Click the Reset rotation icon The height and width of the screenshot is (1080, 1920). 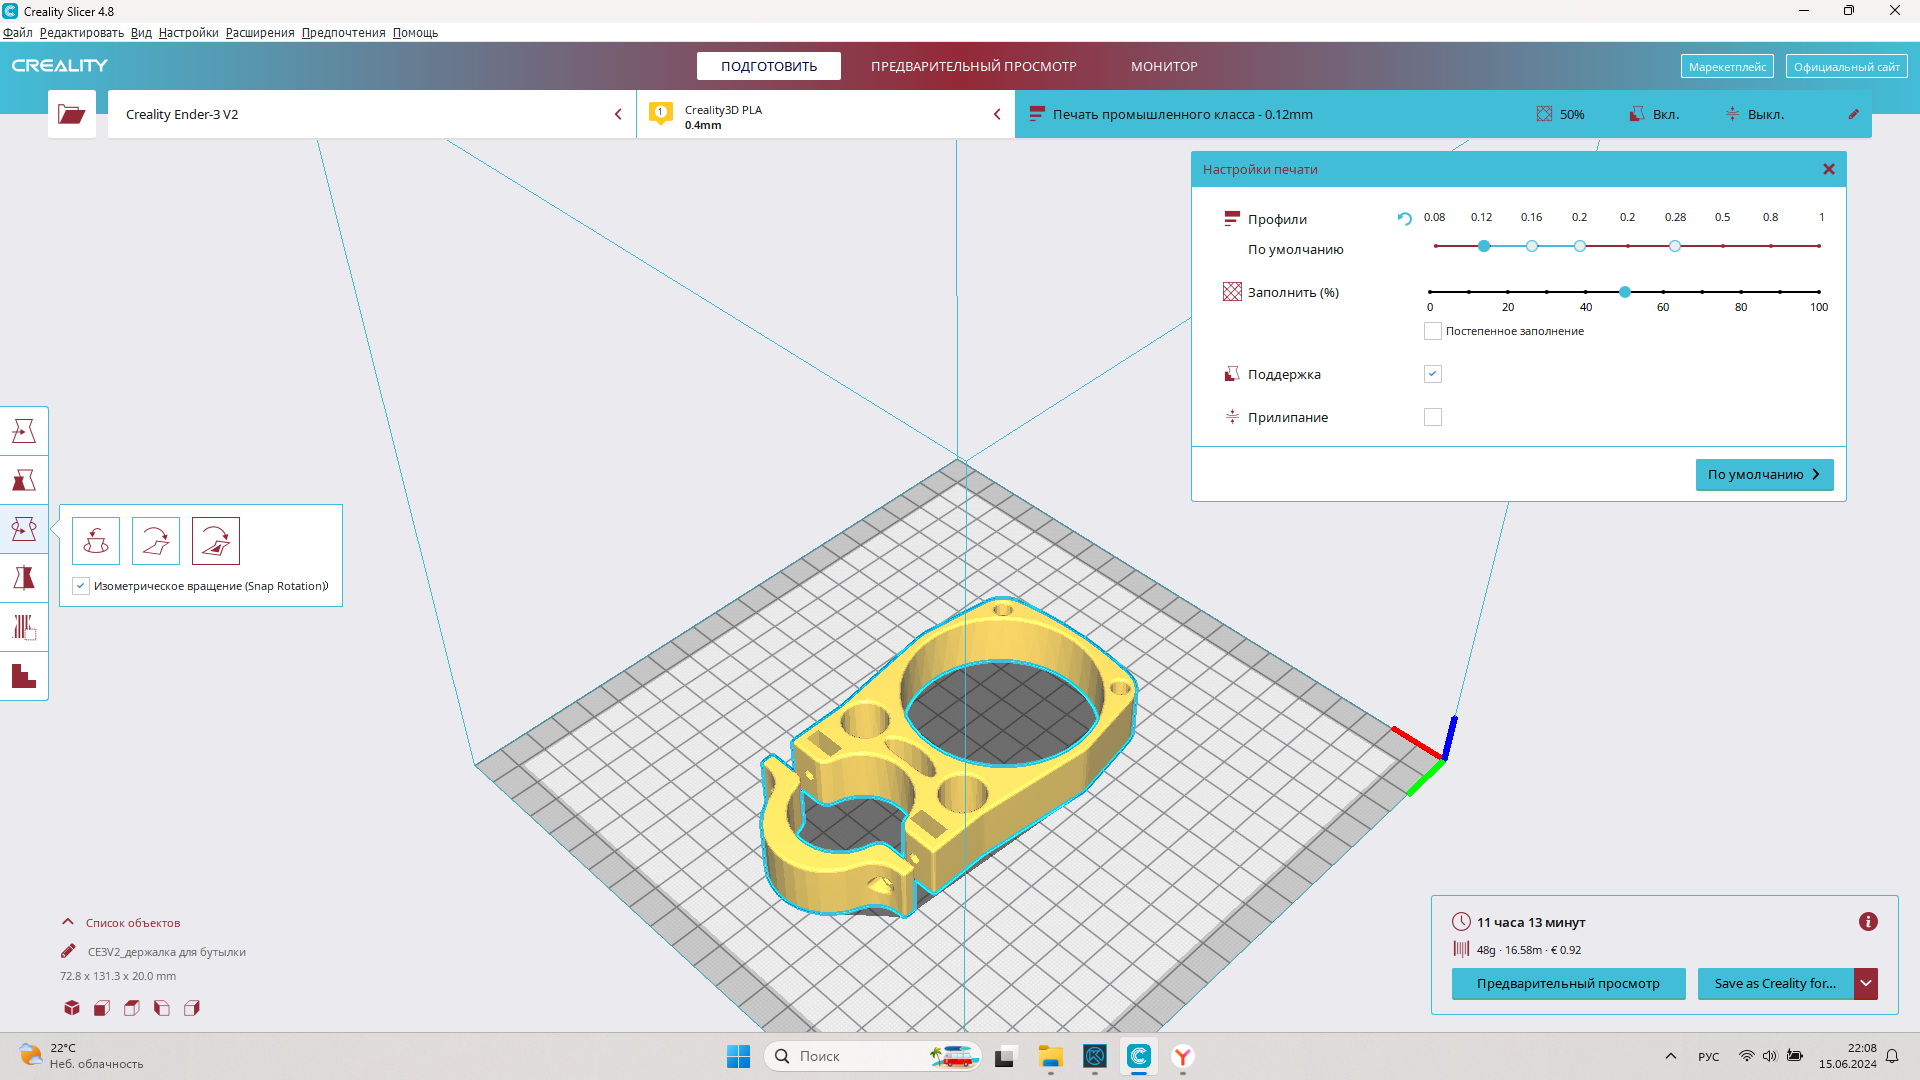[x=96, y=541]
